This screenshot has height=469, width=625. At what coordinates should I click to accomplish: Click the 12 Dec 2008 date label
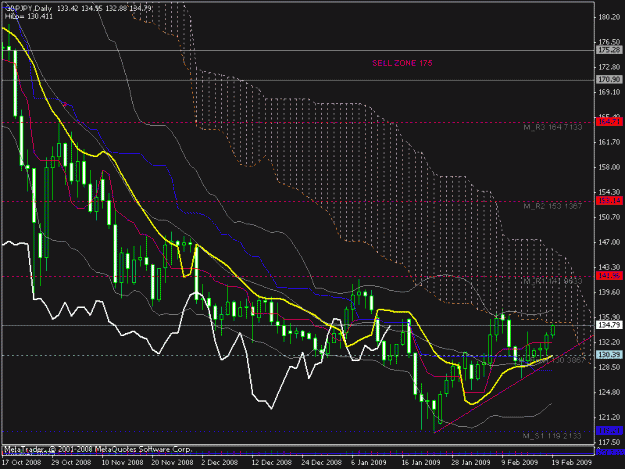[271, 463]
